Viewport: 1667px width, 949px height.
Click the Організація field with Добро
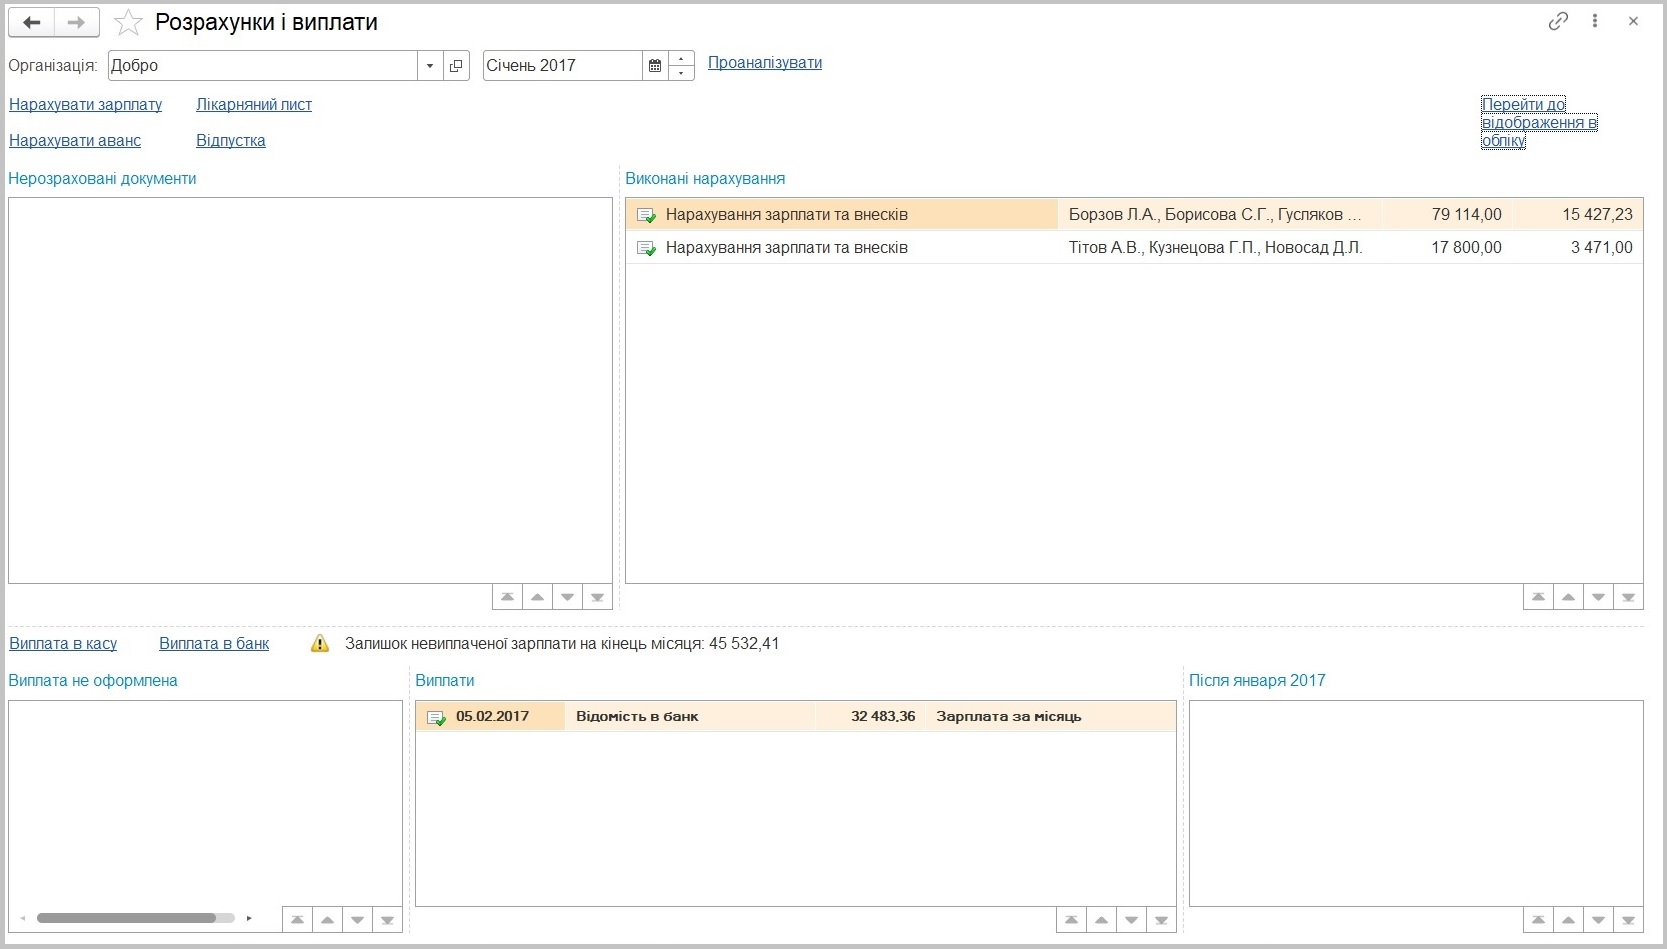[262, 66]
